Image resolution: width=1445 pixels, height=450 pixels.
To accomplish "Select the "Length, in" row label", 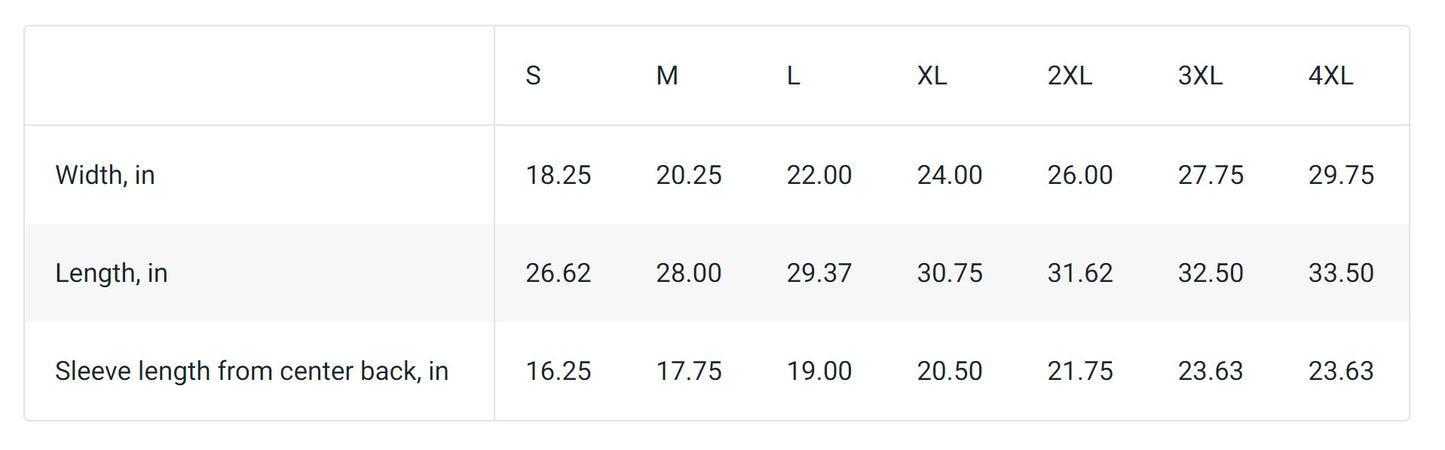I will point(111,273).
